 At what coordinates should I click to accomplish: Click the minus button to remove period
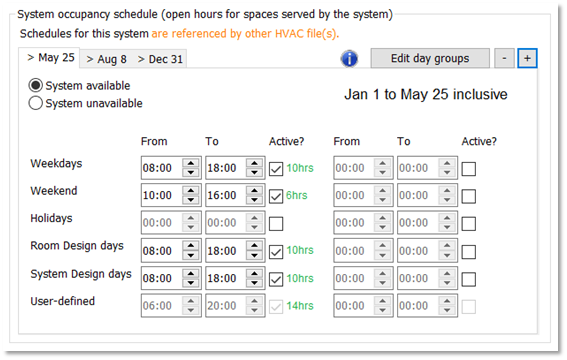(504, 58)
